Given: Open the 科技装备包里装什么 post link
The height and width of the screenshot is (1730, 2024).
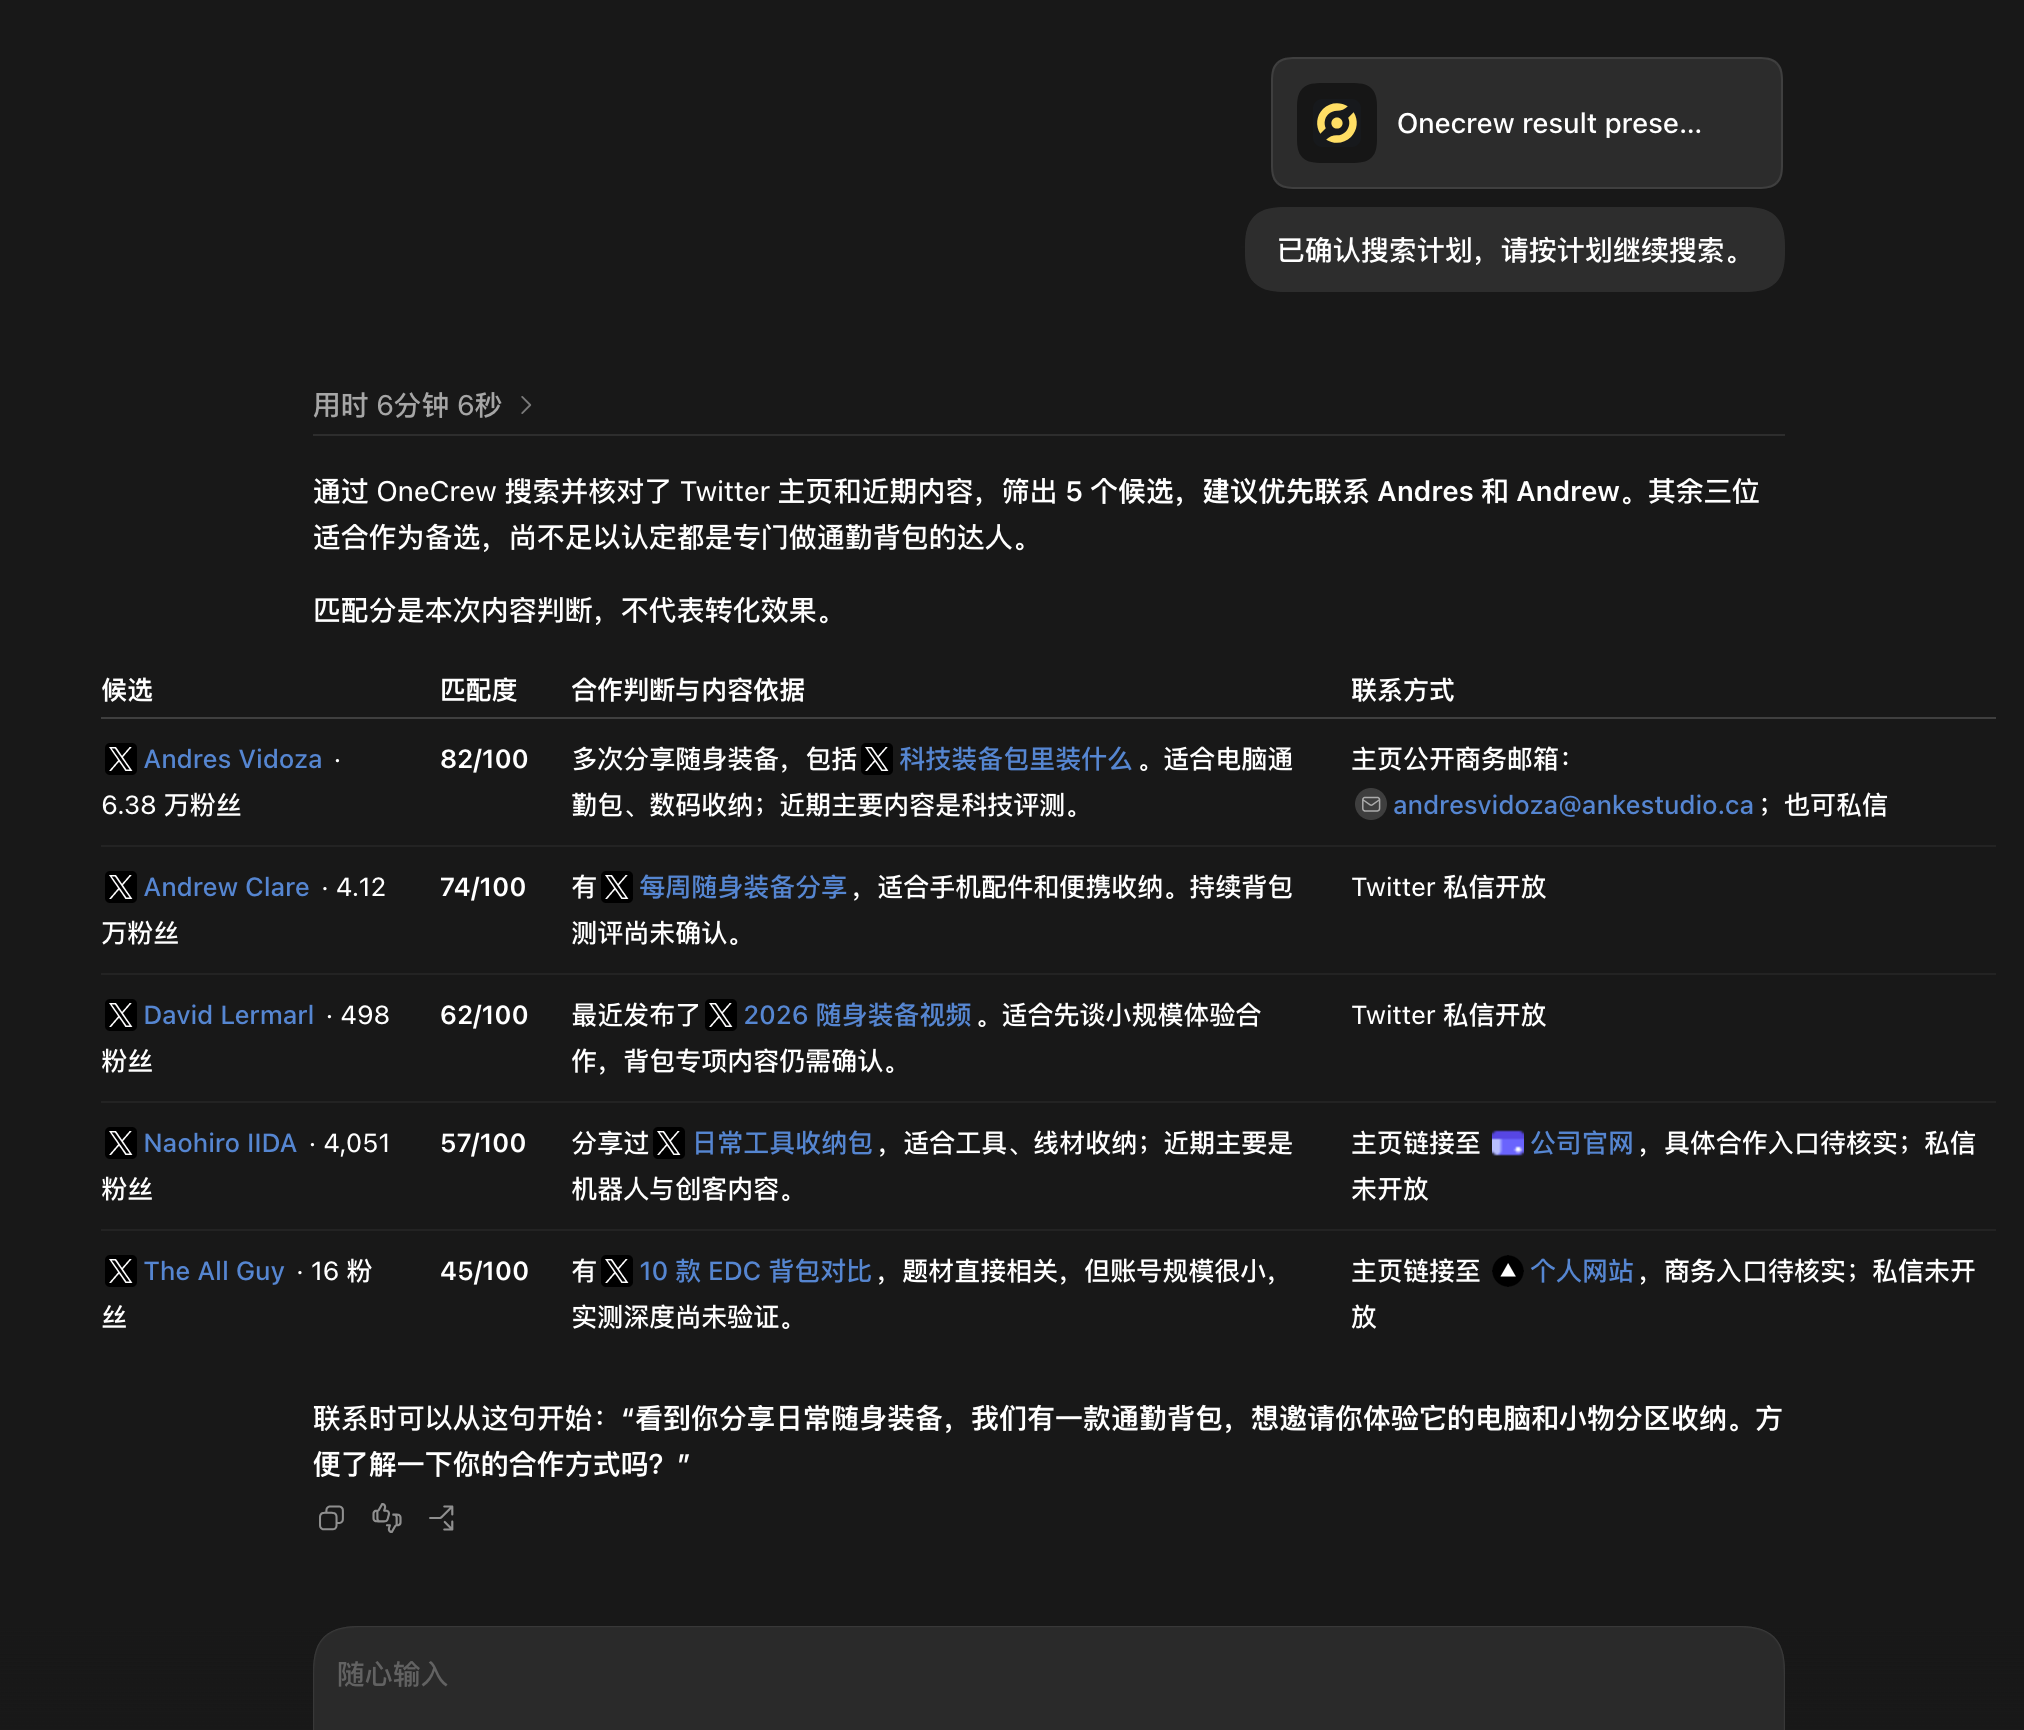Looking at the screenshot, I should [x=1015, y=759].
